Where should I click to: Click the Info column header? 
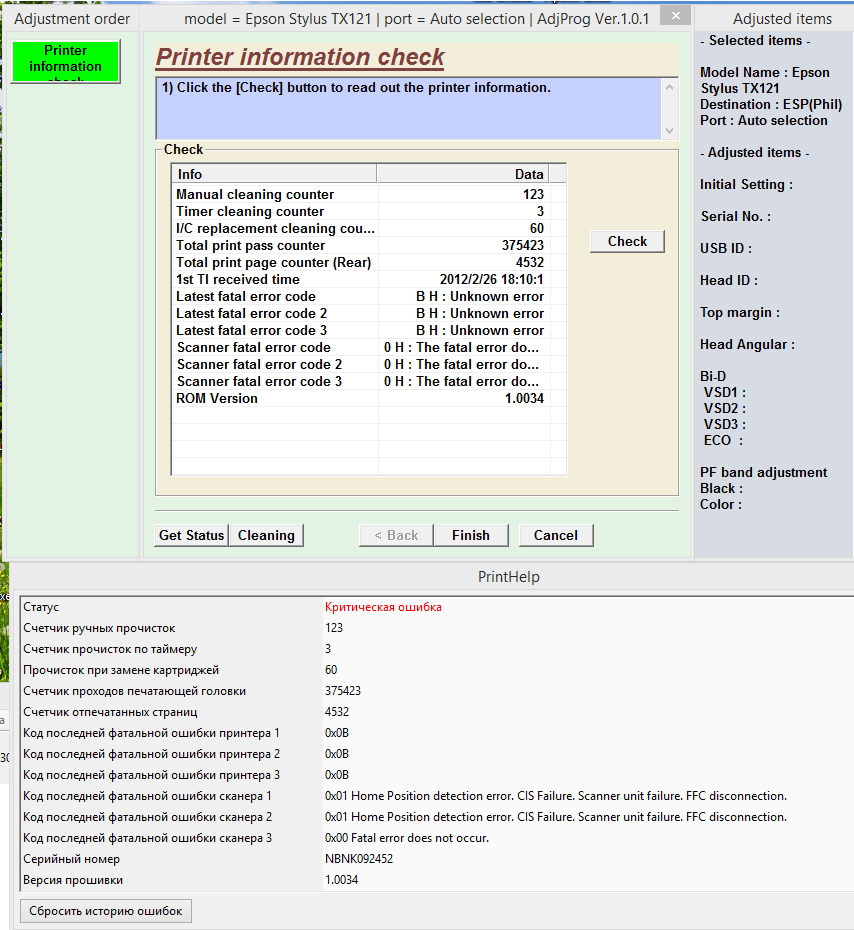point(274,174)
